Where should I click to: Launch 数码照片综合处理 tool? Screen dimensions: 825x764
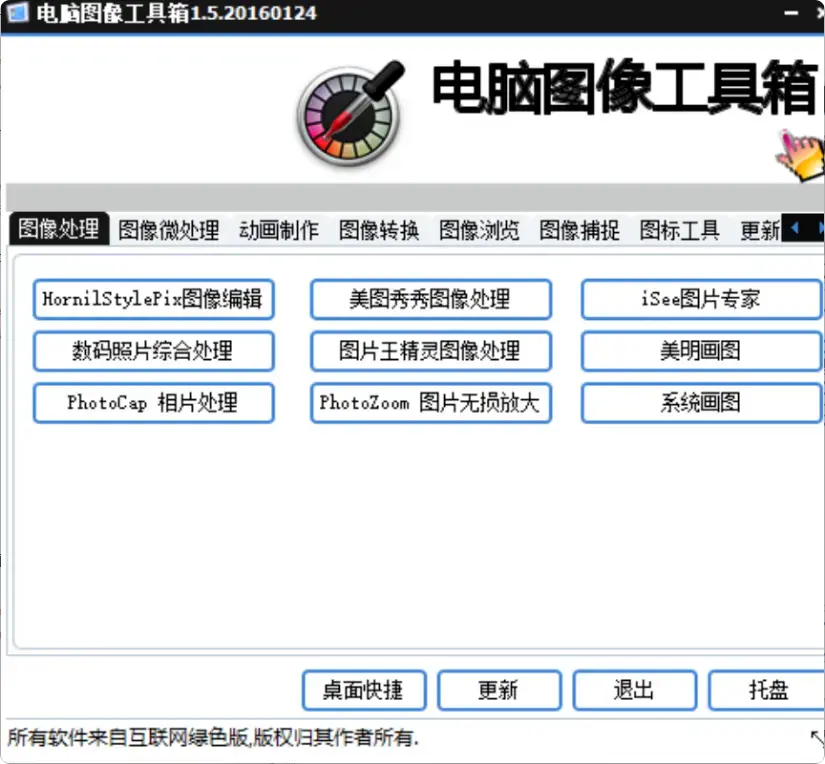(x=154, y=351)
